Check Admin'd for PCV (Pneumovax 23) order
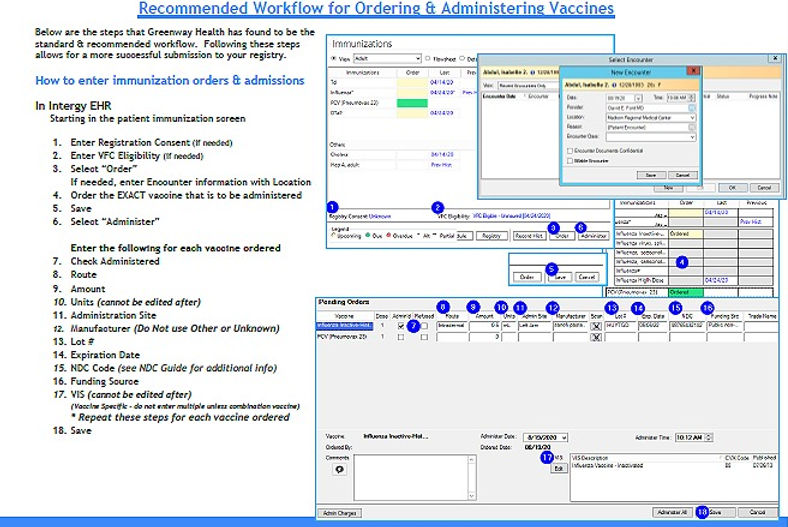Image resolution: width=788 pixels, height=527 pixels. click(401, 337)
